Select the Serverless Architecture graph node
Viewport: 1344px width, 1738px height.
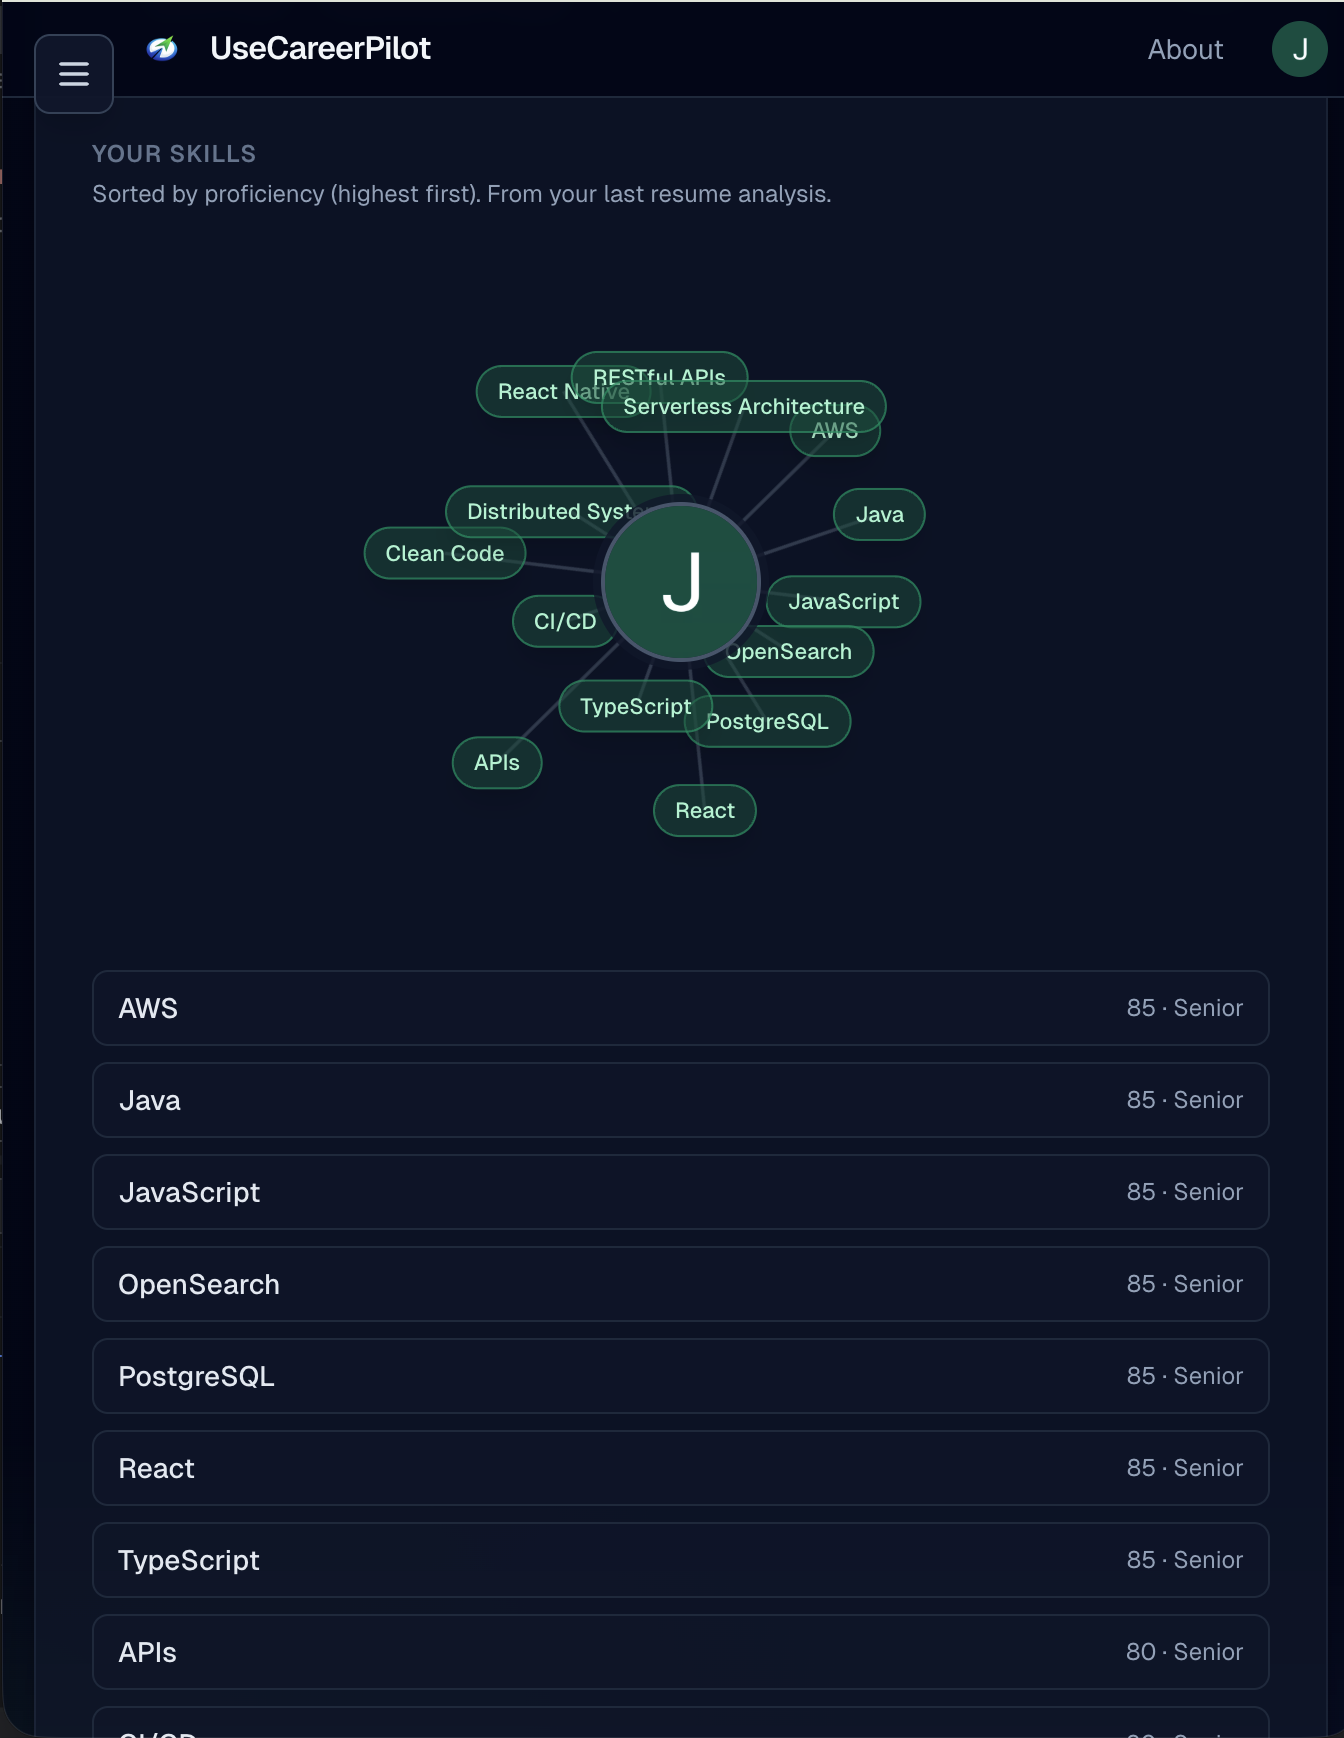pyautogui.click(x=743, y=406)
